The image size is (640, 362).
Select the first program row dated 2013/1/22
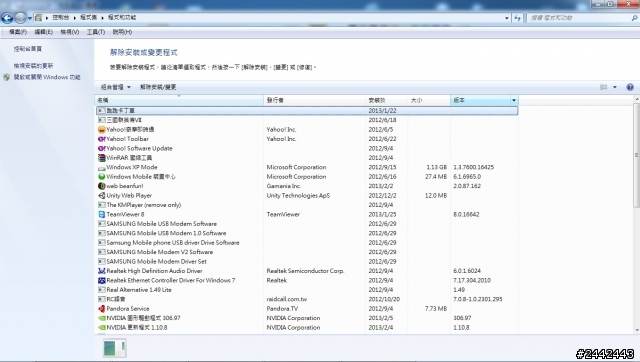point(307,111)
